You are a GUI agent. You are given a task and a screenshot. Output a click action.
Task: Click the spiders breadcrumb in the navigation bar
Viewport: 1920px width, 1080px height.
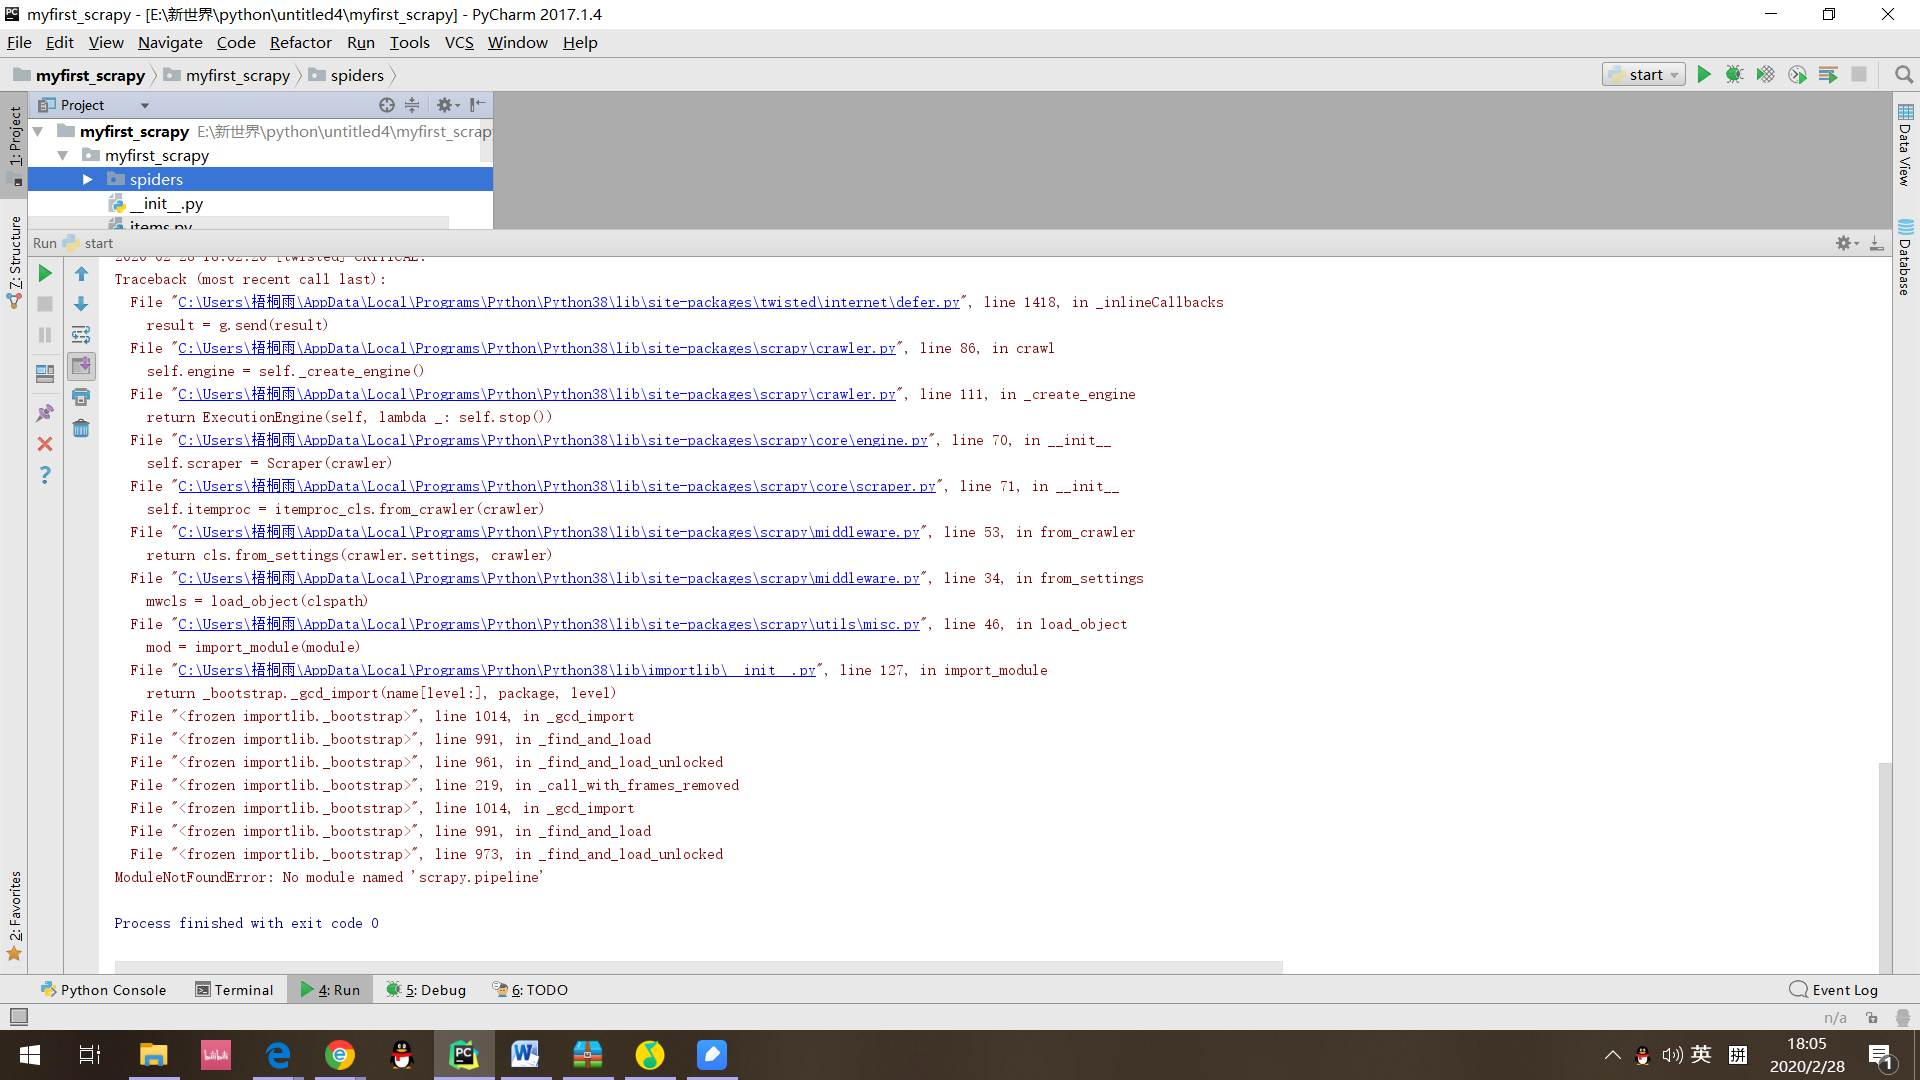point(346,75)
